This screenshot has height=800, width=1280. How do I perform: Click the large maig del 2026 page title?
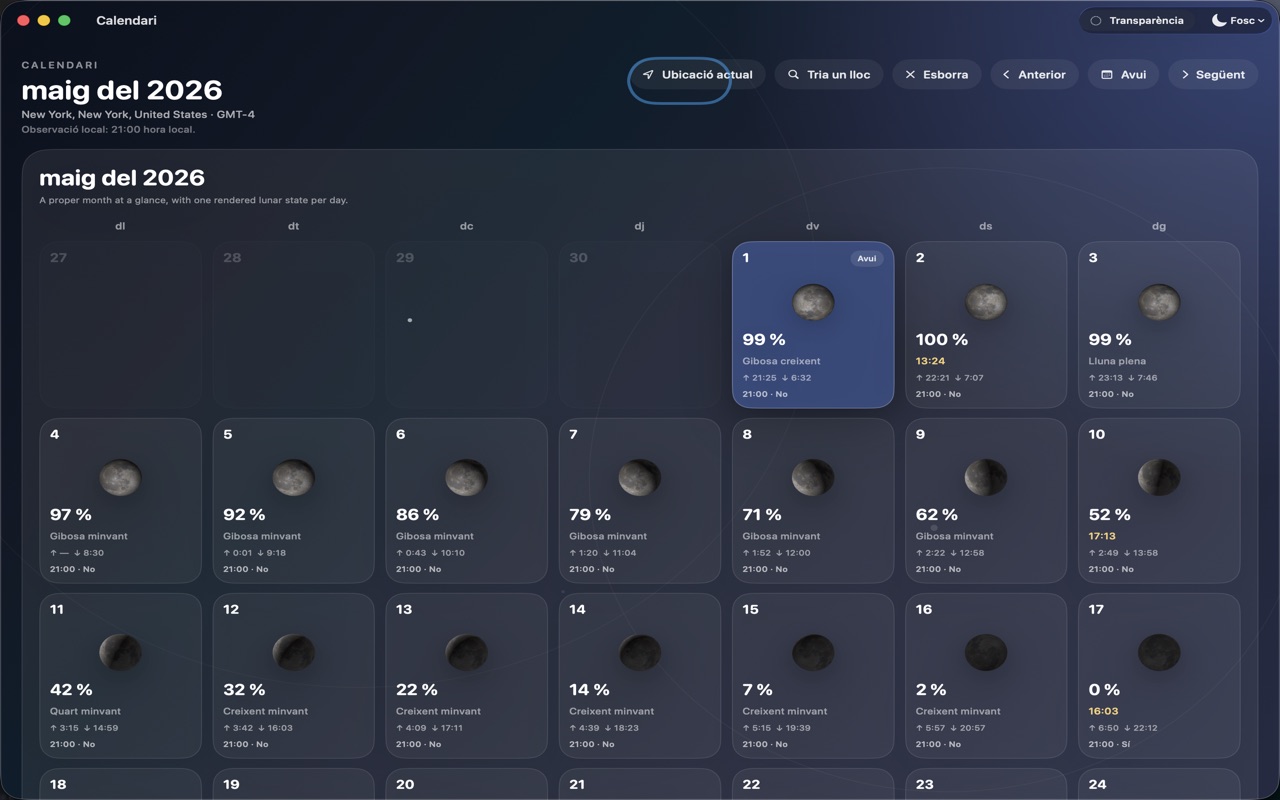(x=122, y=90)
